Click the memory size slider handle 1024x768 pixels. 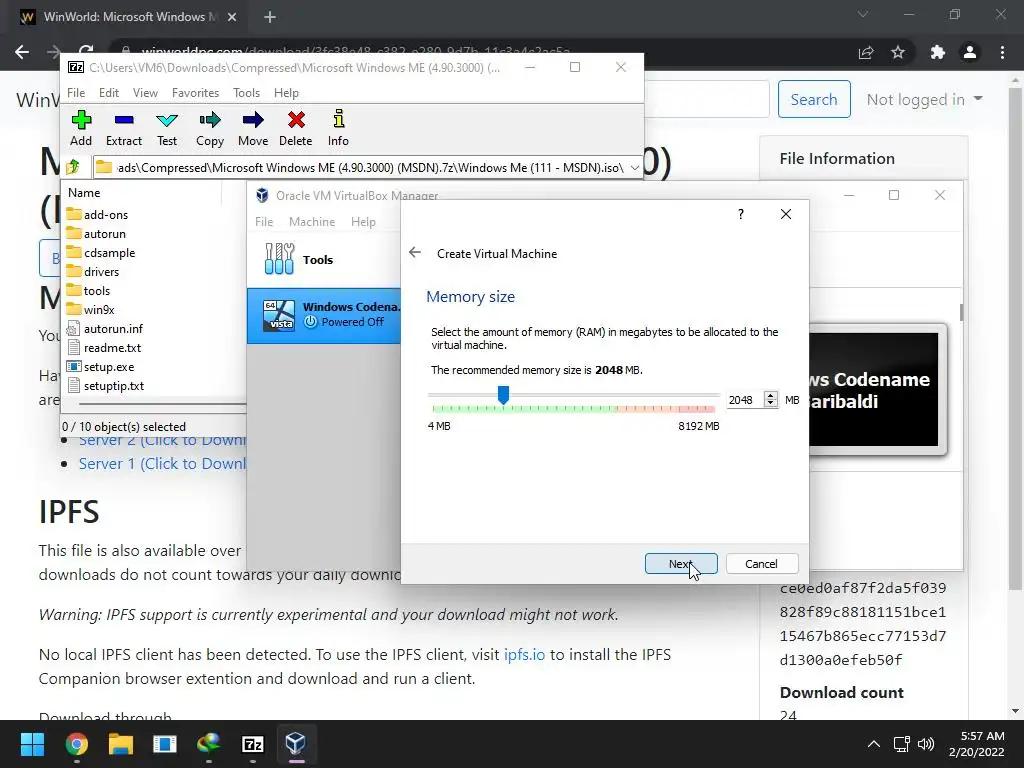pos(503,395)
